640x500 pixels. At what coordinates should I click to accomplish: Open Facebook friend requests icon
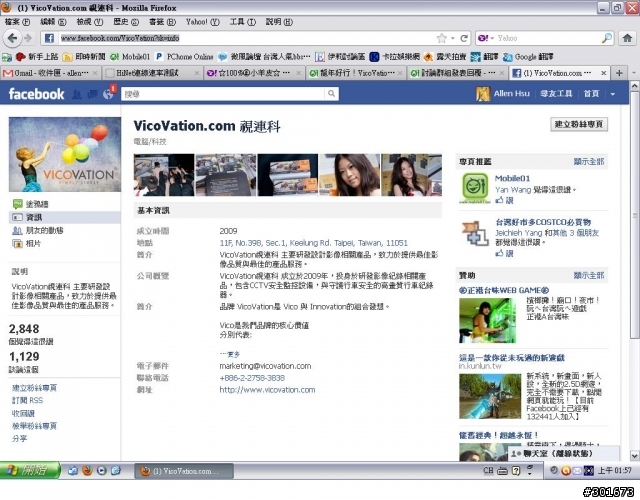(x=77, y=94)
